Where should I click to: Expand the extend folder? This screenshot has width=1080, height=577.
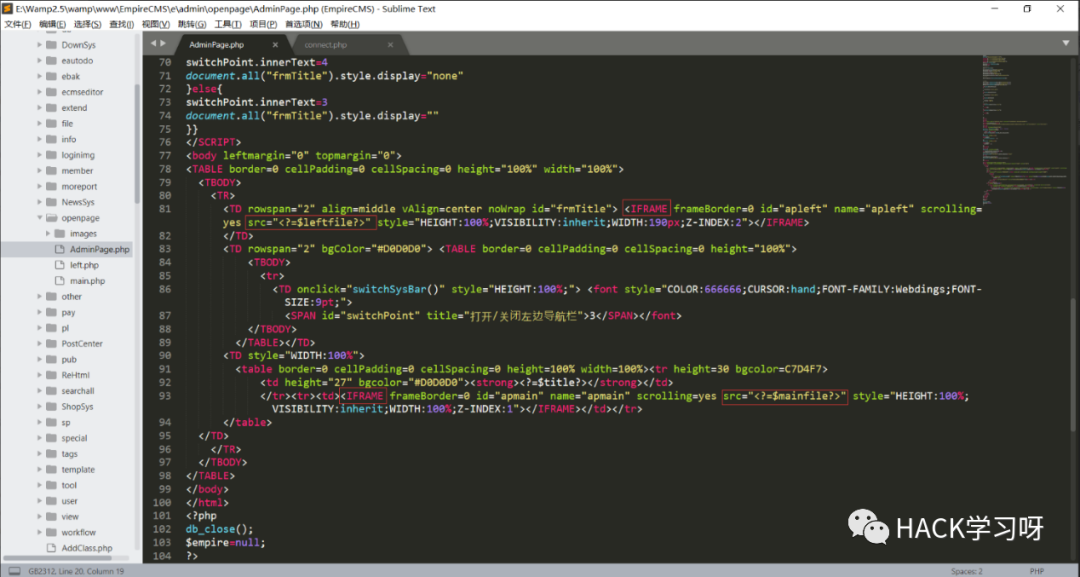point(39,107)
